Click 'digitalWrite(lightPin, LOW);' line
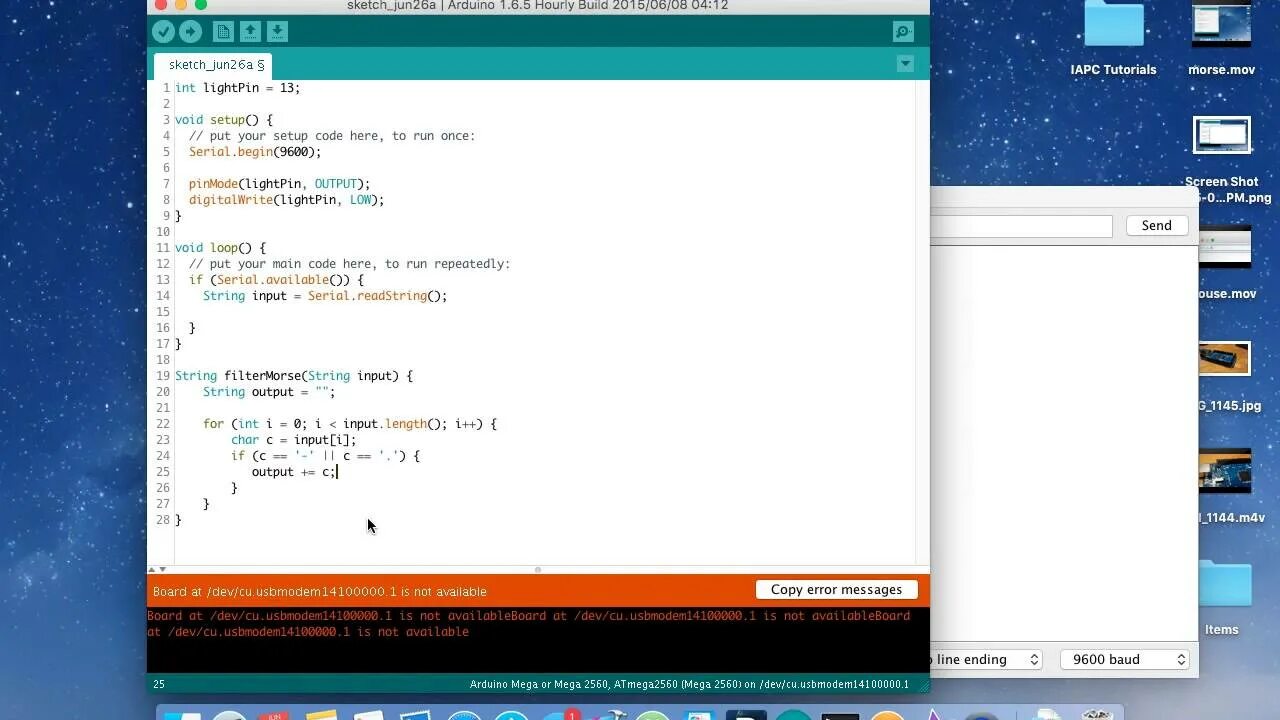1280x720 pixels. (x=286, y=200)
